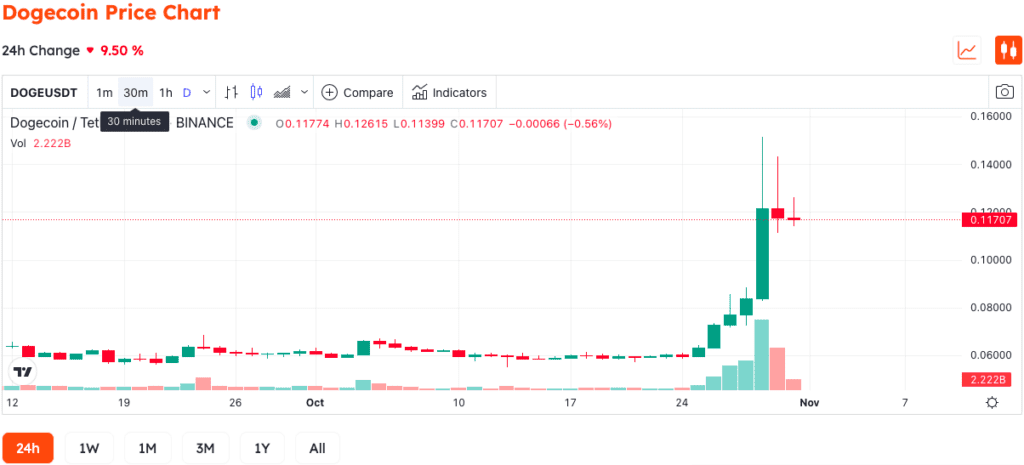Open chart settings gear icon
The image size is (1024, 465).
[992, 403]
